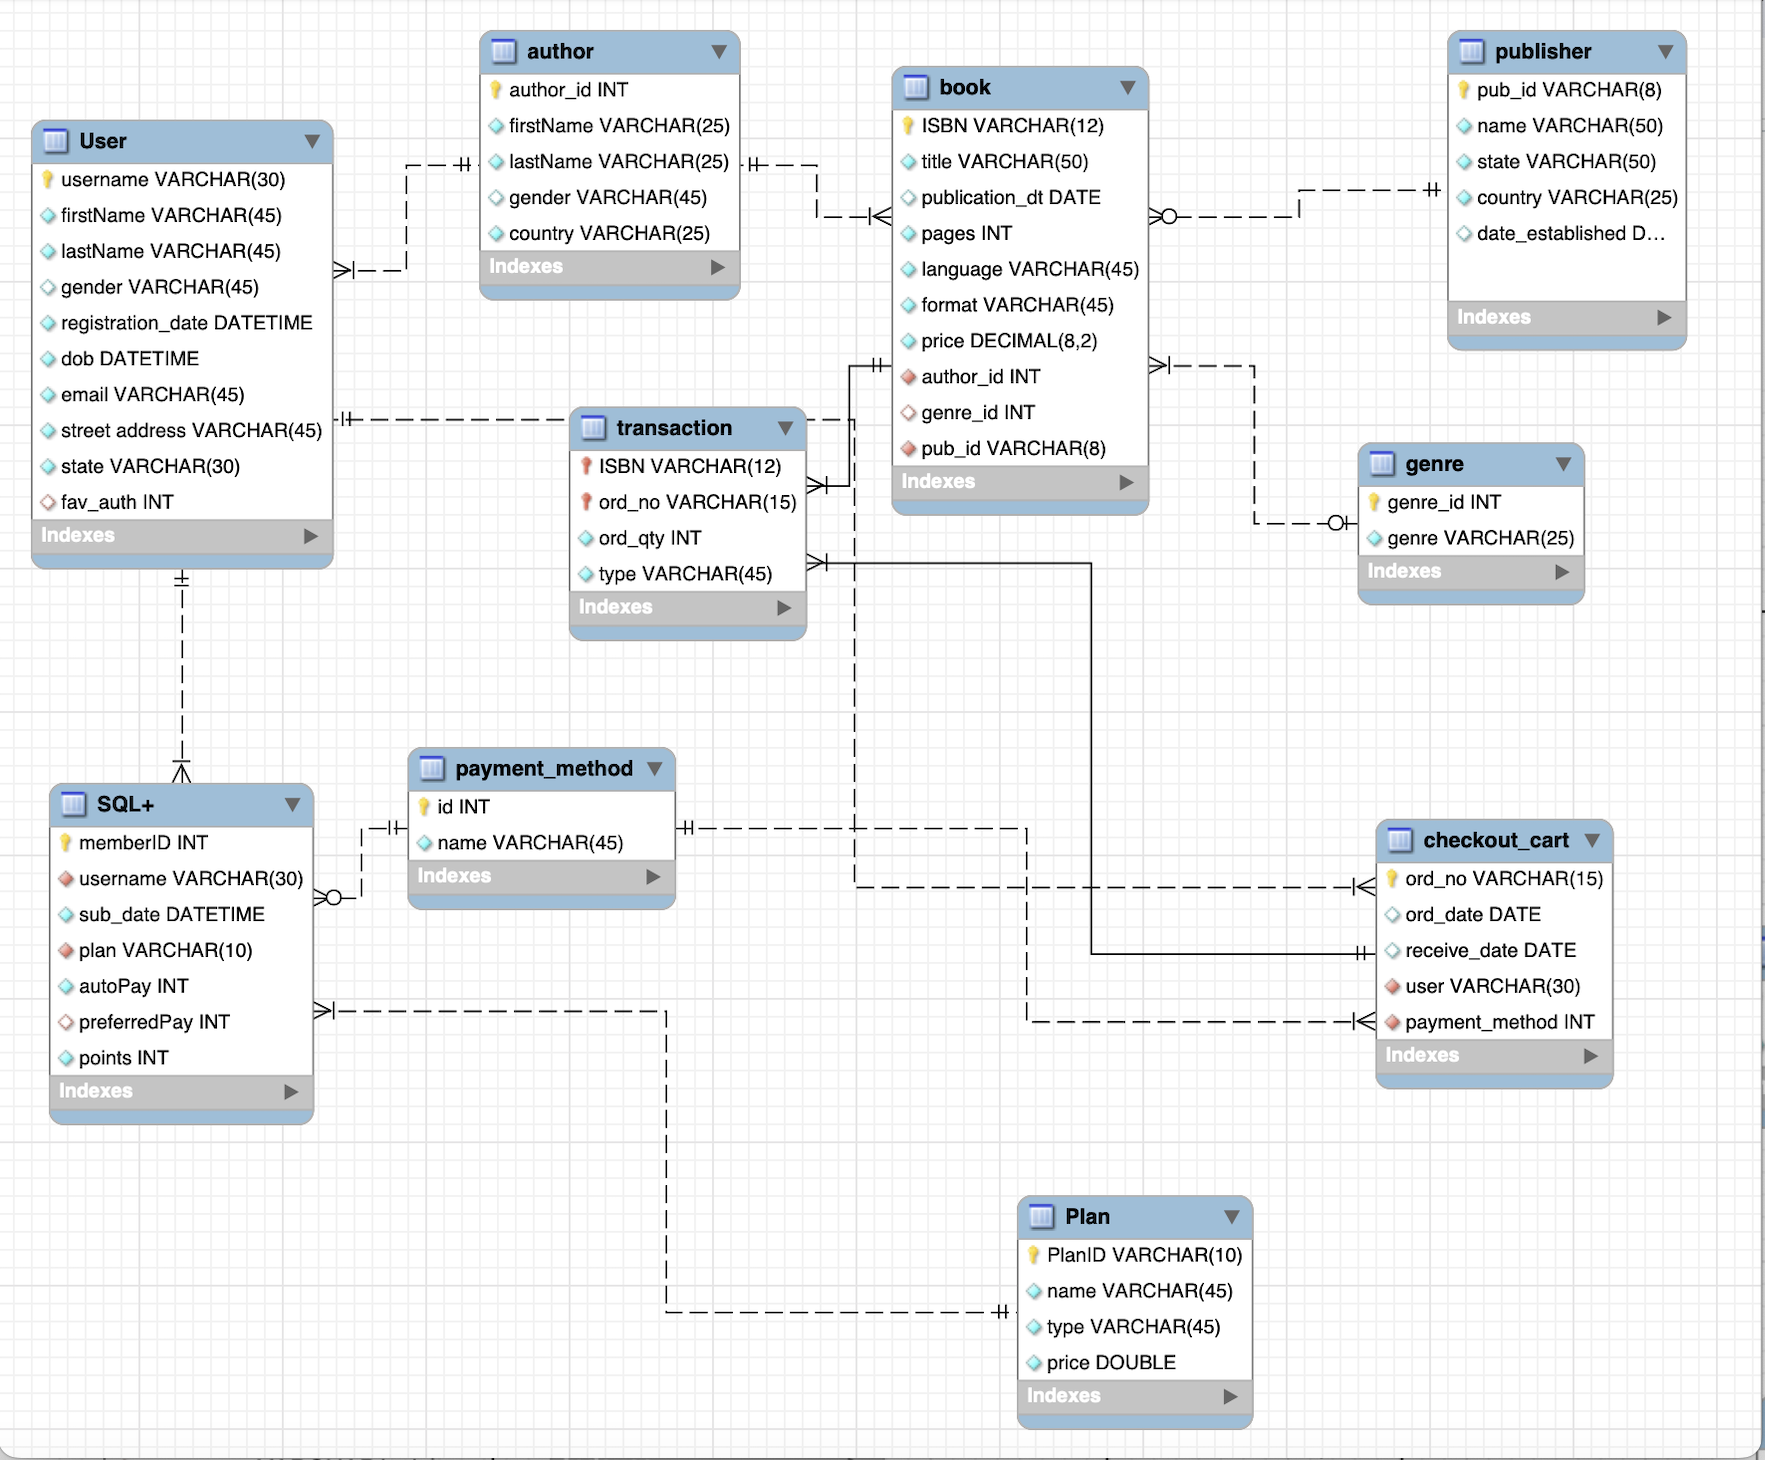Click the primary key icon next to username
This screenshot has width=1765, height=1460.
[48, 180]
